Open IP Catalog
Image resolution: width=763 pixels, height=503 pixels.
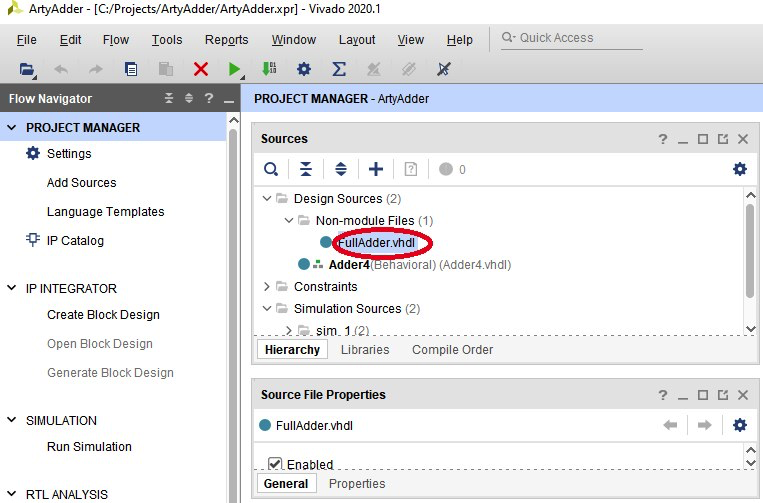pos(75,240)
